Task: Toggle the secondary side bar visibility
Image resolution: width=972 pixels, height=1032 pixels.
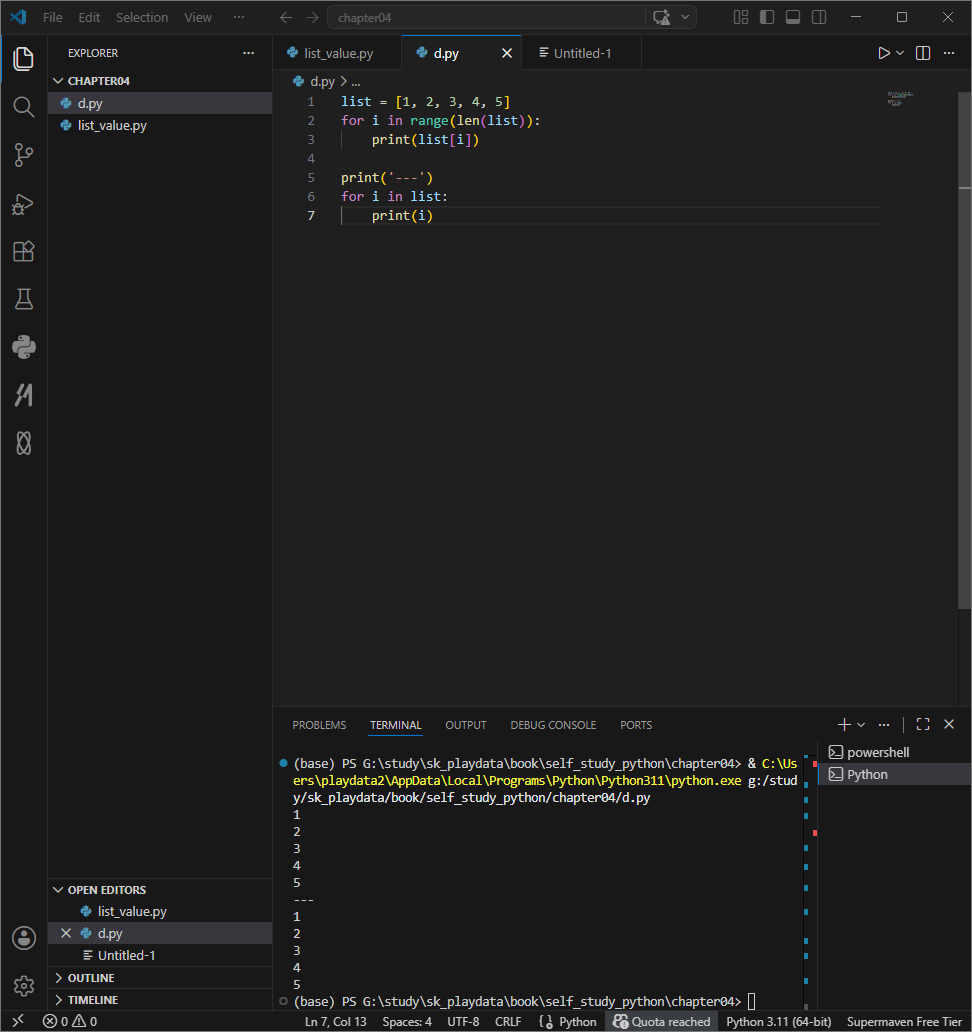Action: [819, 18]
